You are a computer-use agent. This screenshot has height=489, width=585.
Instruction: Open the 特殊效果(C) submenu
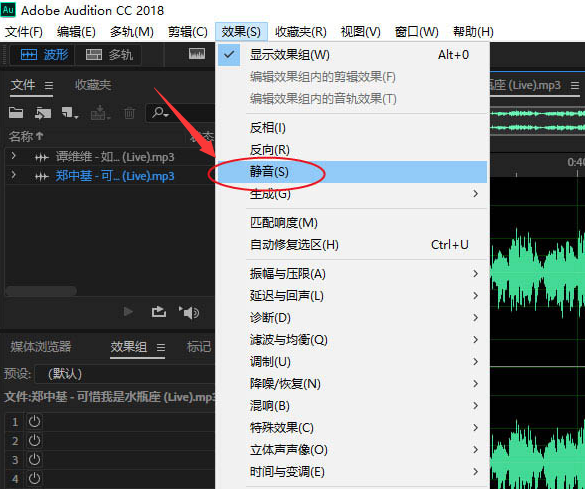point(352,428)
